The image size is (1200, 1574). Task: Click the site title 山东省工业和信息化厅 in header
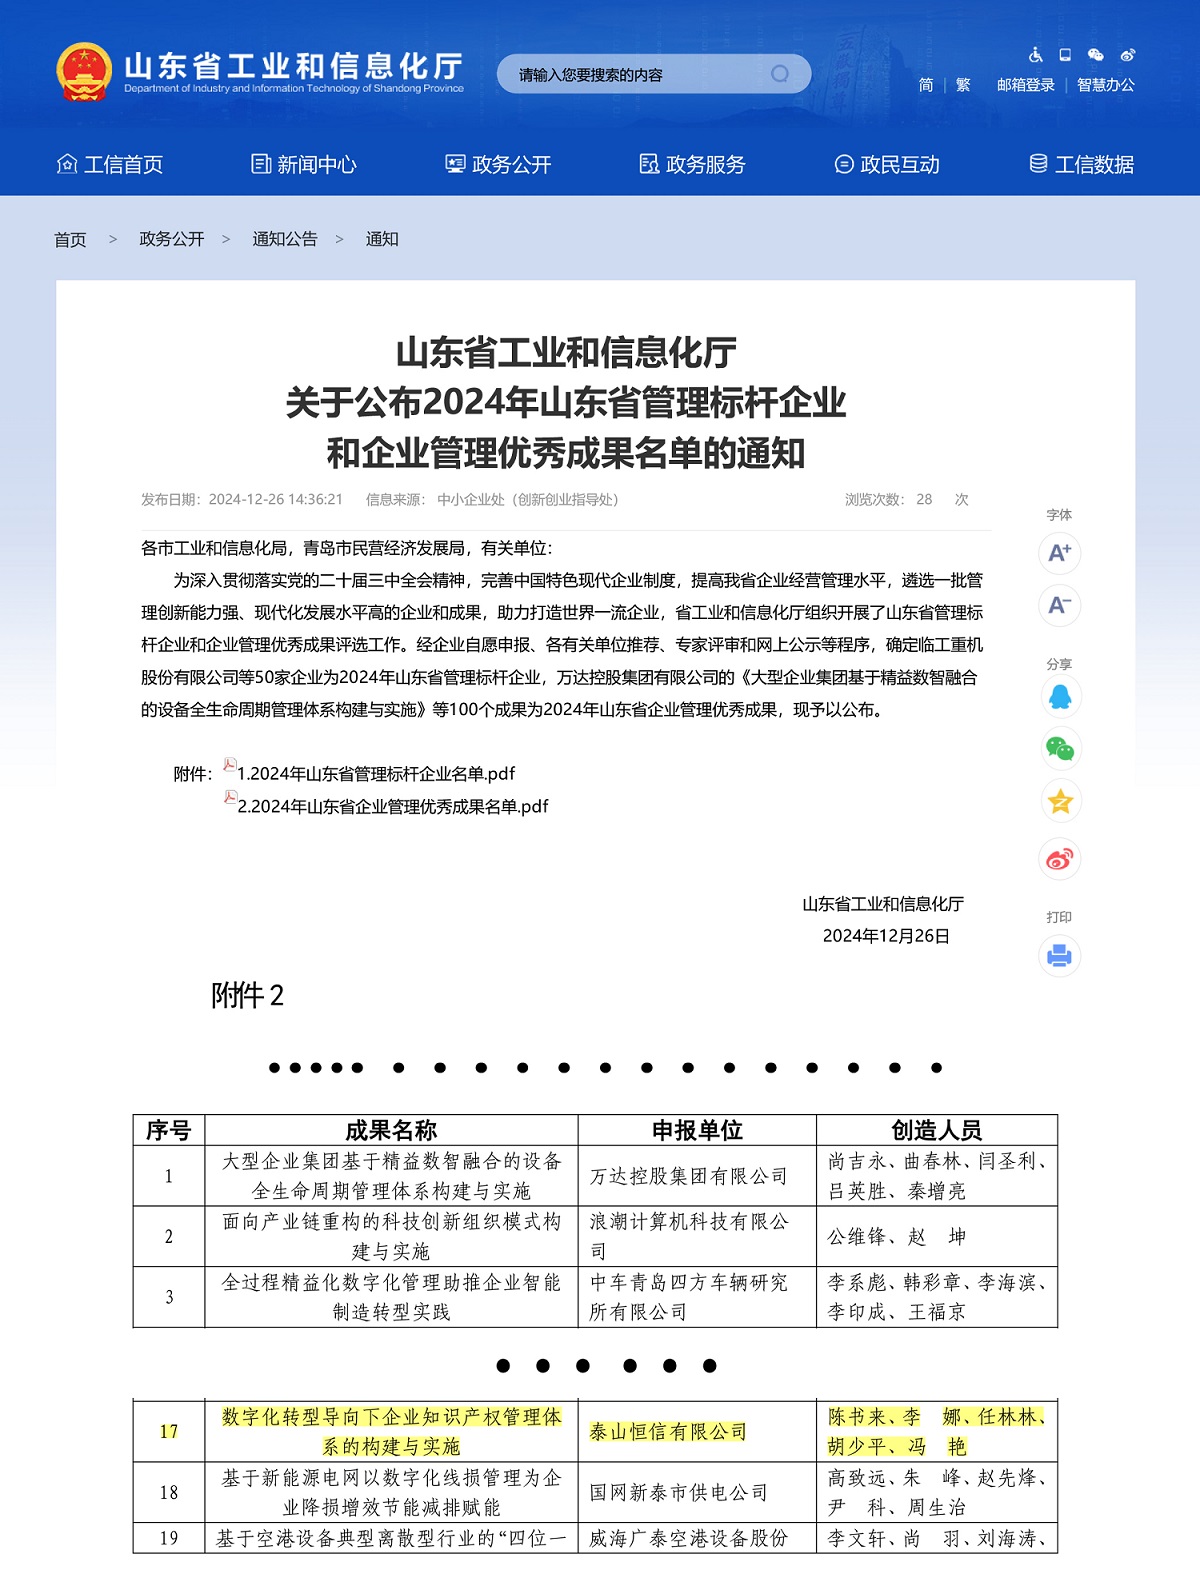point(294,65)
